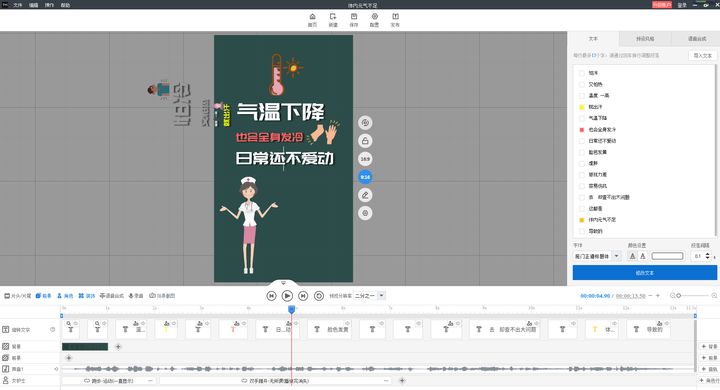Image resolution: width=720 pixels, height=390 pixels.
Task: Click the red badge button in title bar
Action: [x=662, y=5]
